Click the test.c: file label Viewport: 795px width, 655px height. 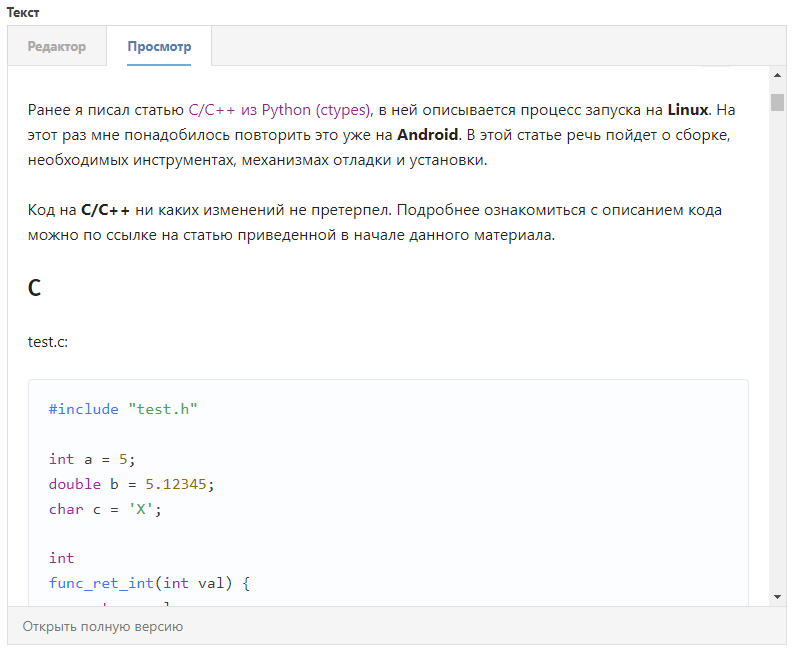point(48,342)
